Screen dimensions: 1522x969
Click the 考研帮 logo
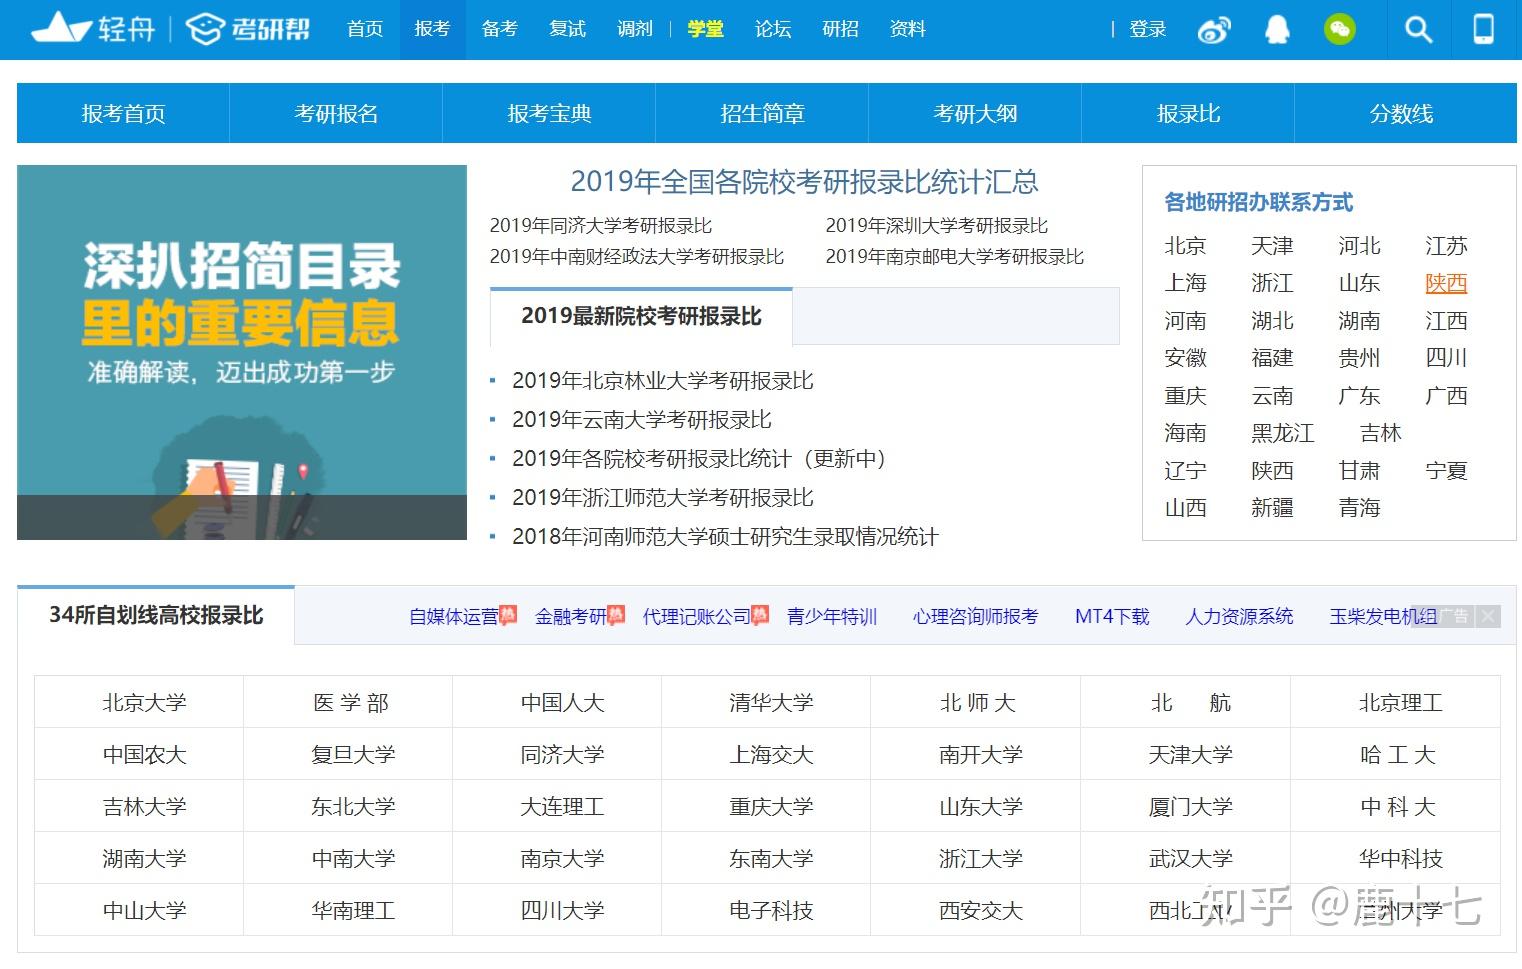pos(249,29)
